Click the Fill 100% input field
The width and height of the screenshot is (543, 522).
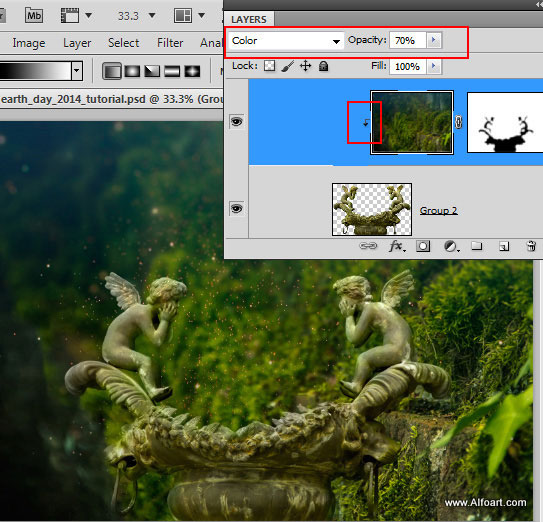pyautogui.click(x=408, y=67)
